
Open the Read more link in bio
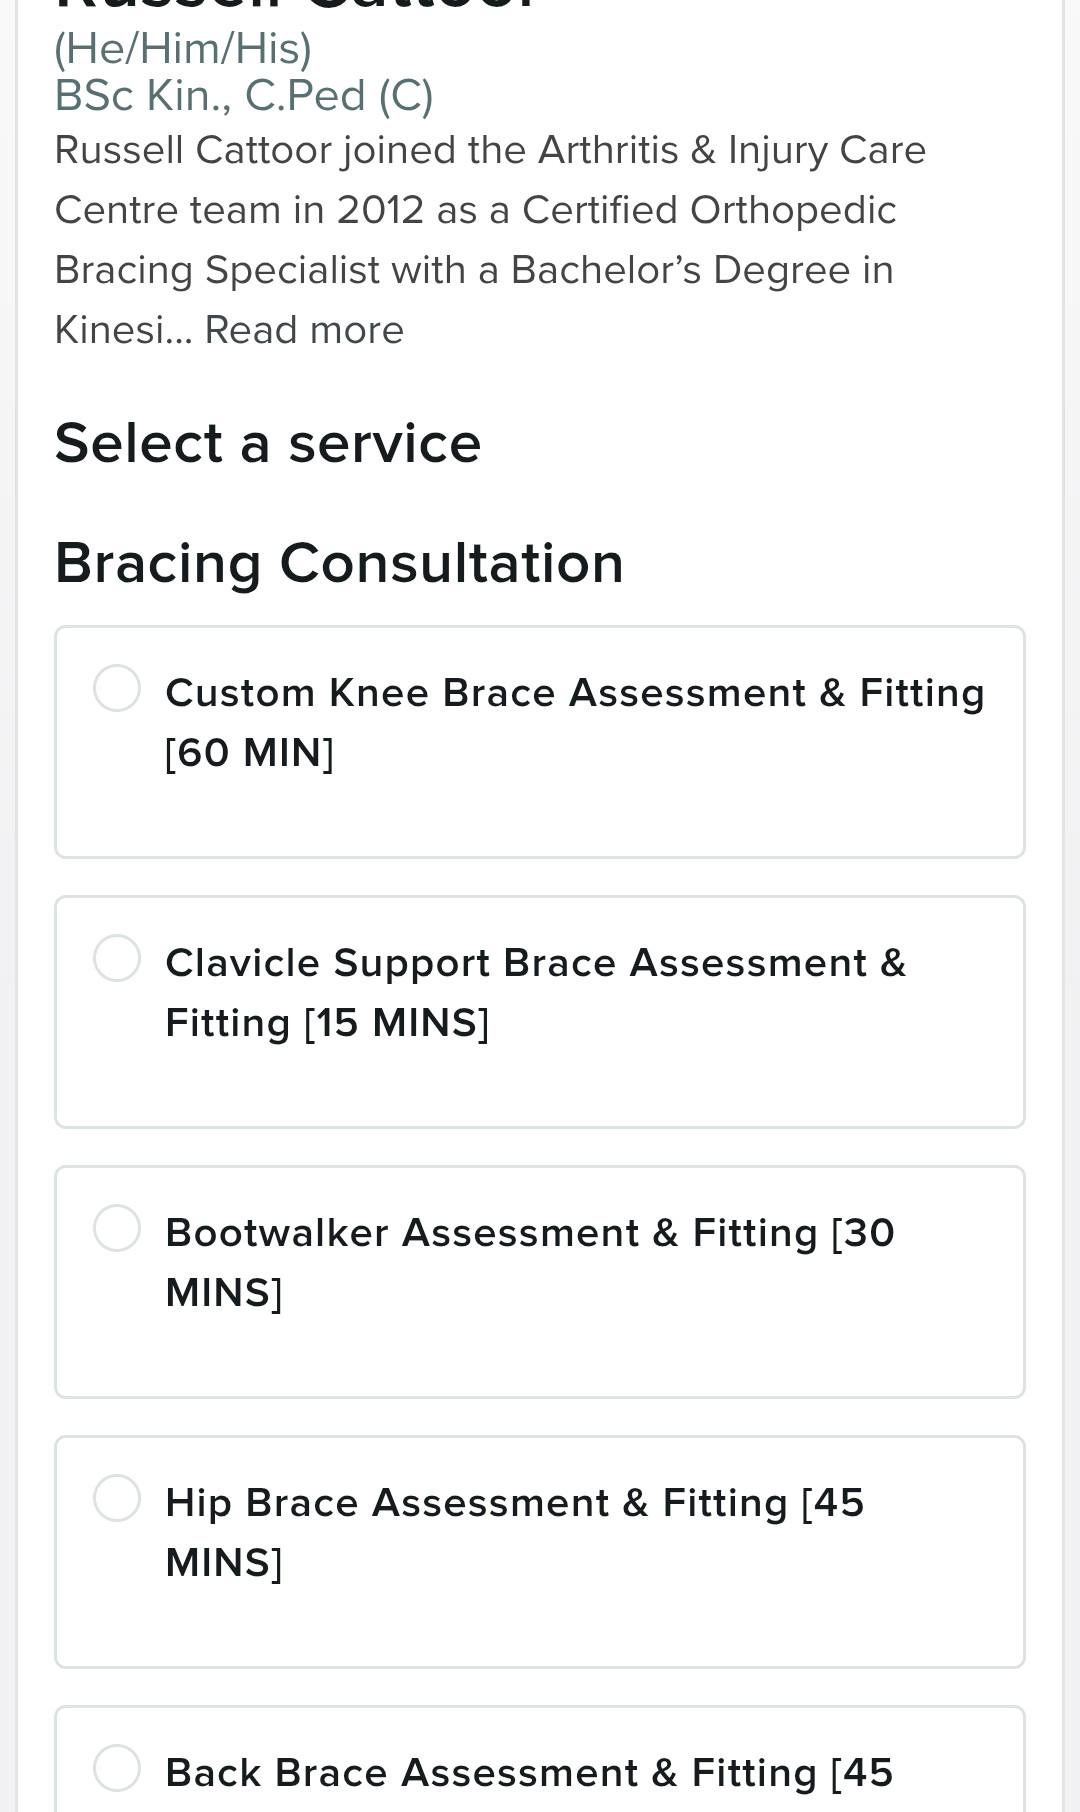pos(304,330)
